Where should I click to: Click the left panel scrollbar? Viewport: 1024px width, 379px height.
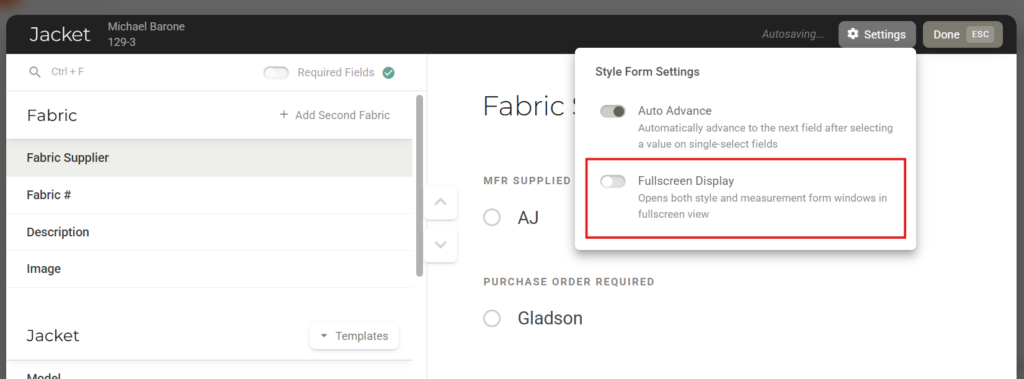coord(419,186)
